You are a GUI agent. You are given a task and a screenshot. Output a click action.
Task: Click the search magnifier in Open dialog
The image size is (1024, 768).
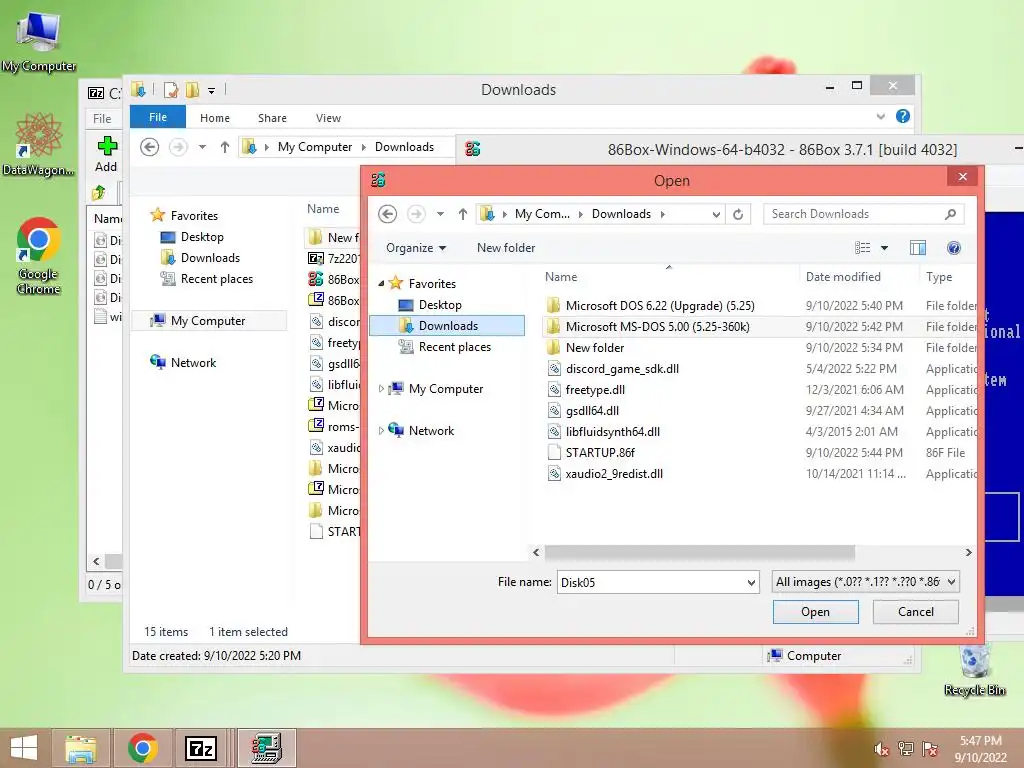(x=950, y=214)
